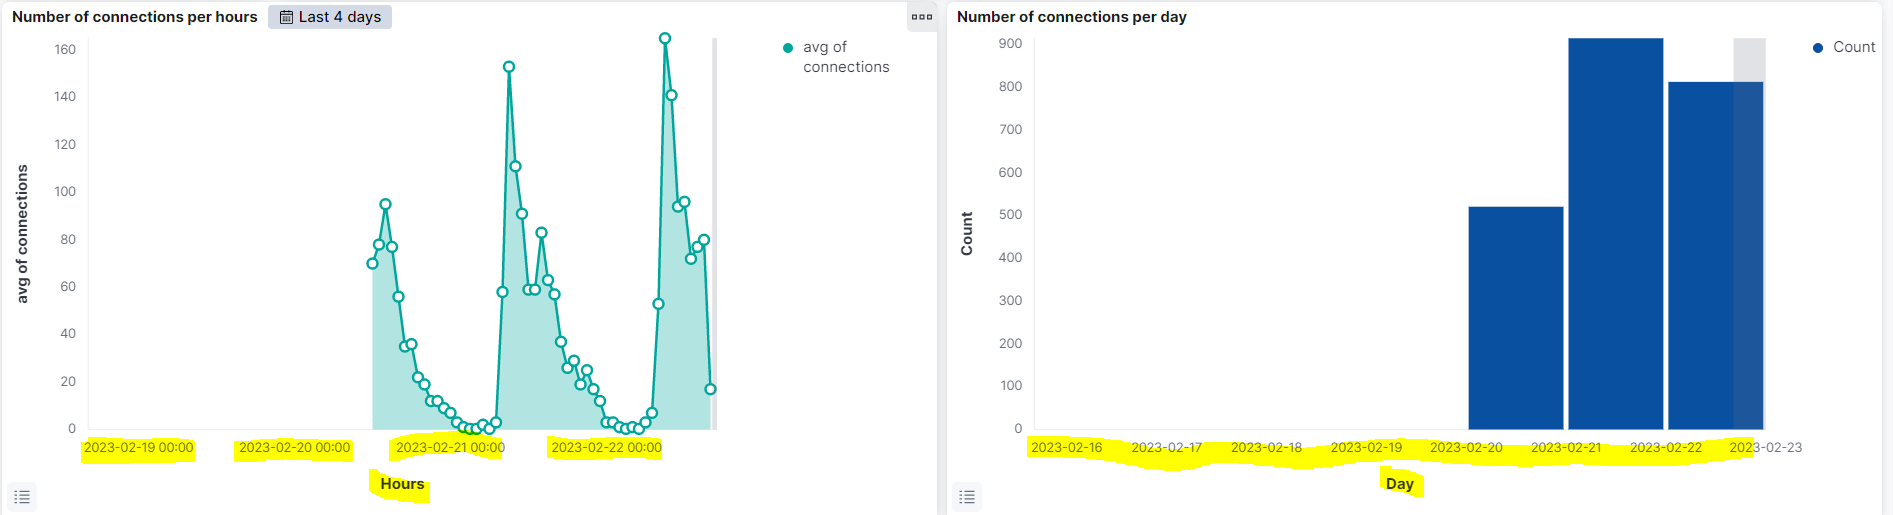Screen dimensions: 1893x515
Task: Click the first data point of the line chart
Action: pyautogui.click(x=372, y=264)
